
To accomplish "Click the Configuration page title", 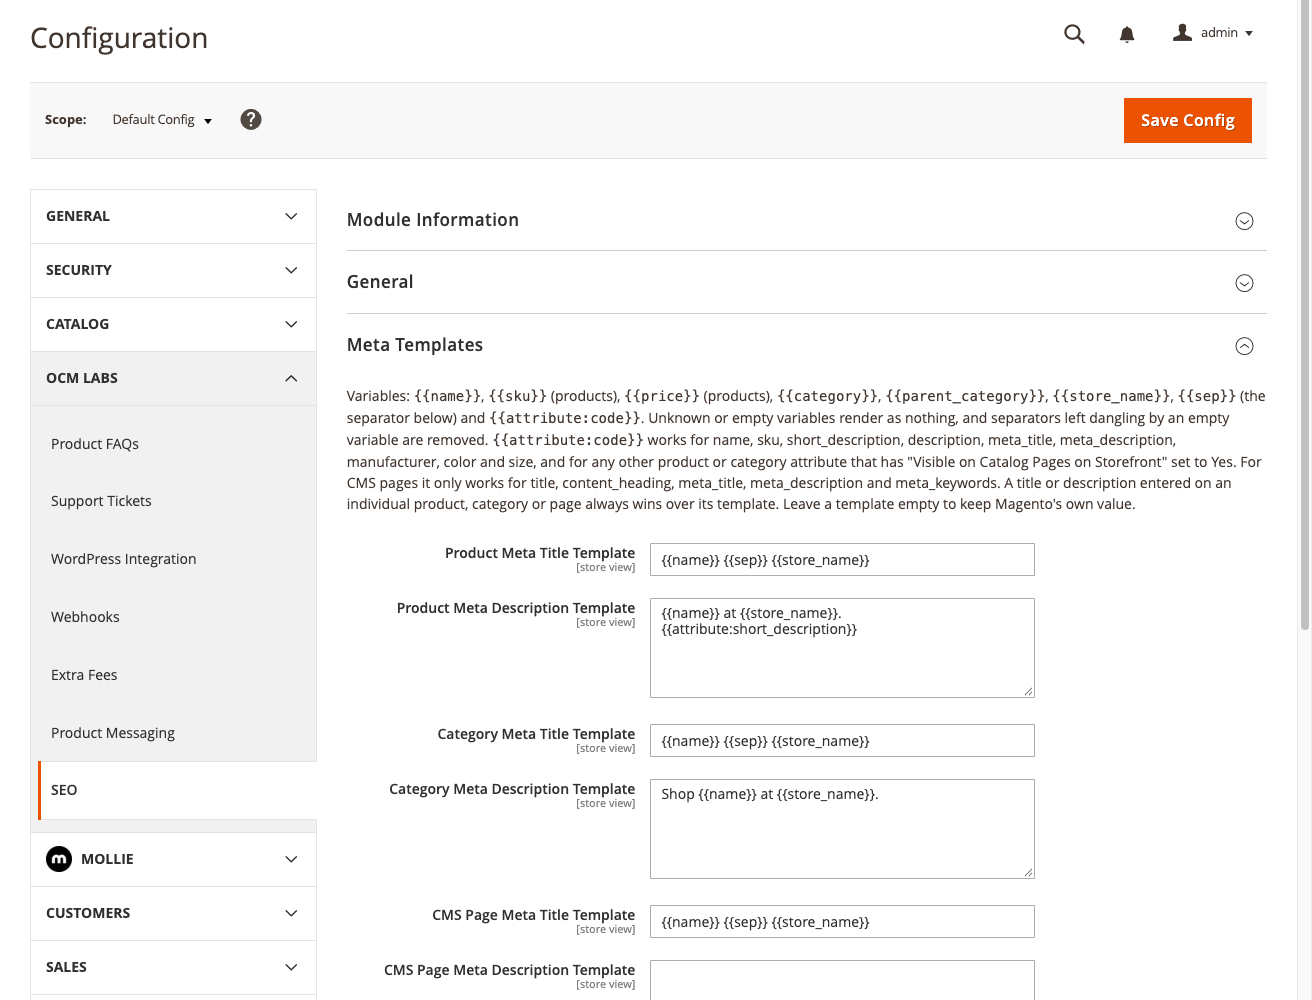I will [x=119, y=38].
